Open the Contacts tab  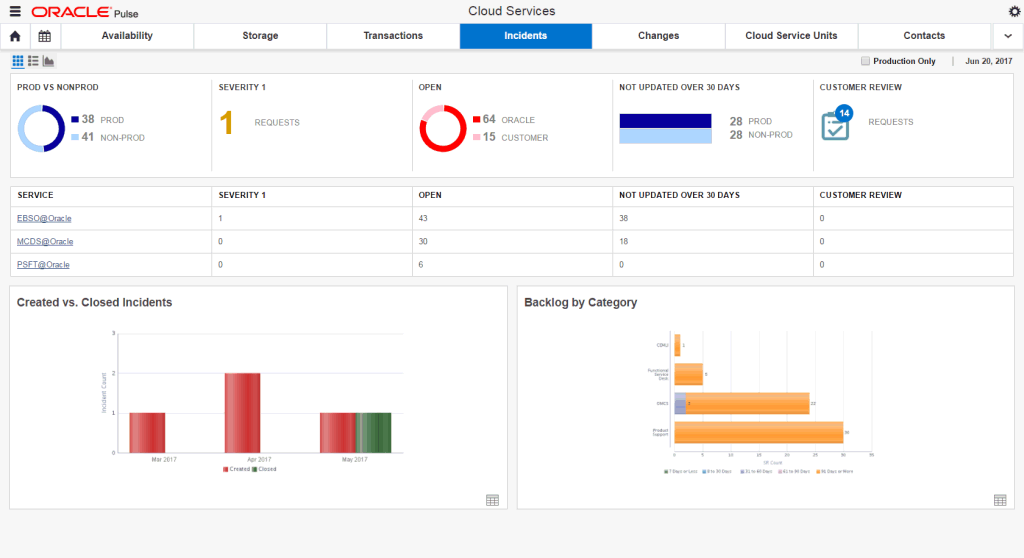pos(924,36)
